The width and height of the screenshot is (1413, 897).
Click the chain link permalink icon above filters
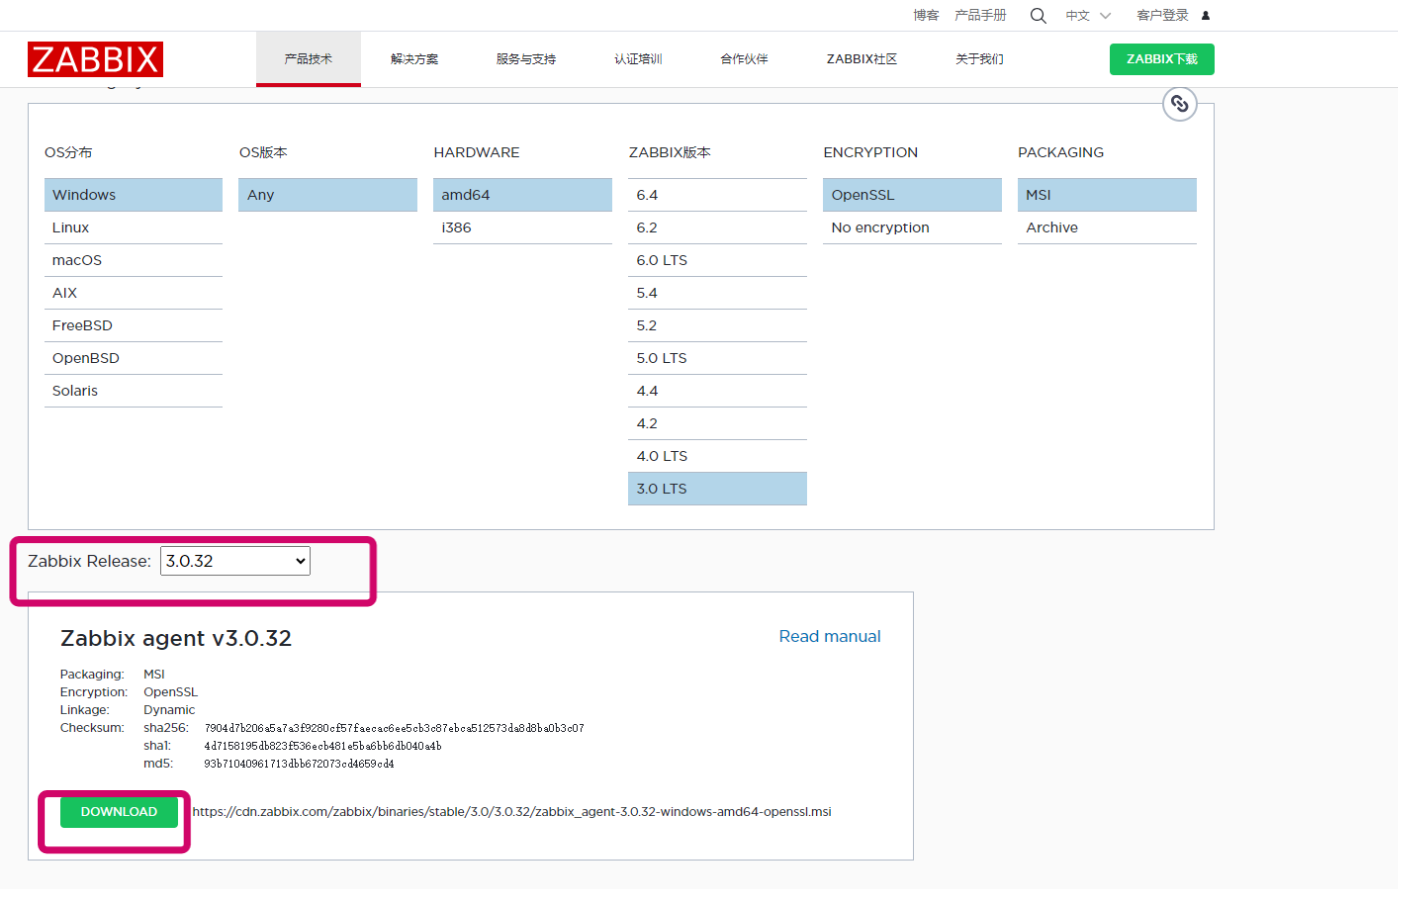(1179, 104)
